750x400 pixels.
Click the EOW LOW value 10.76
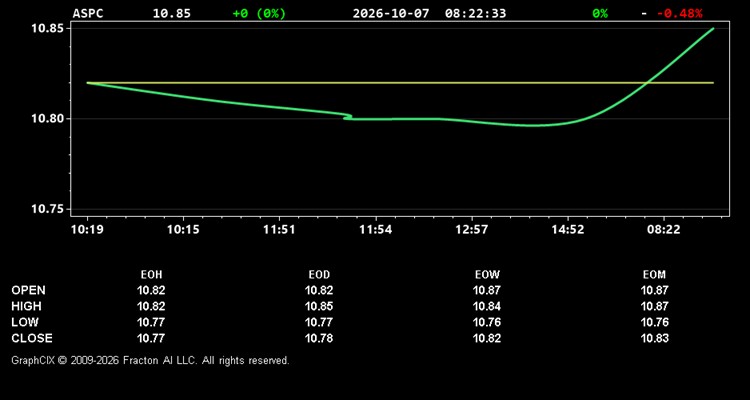487,322
